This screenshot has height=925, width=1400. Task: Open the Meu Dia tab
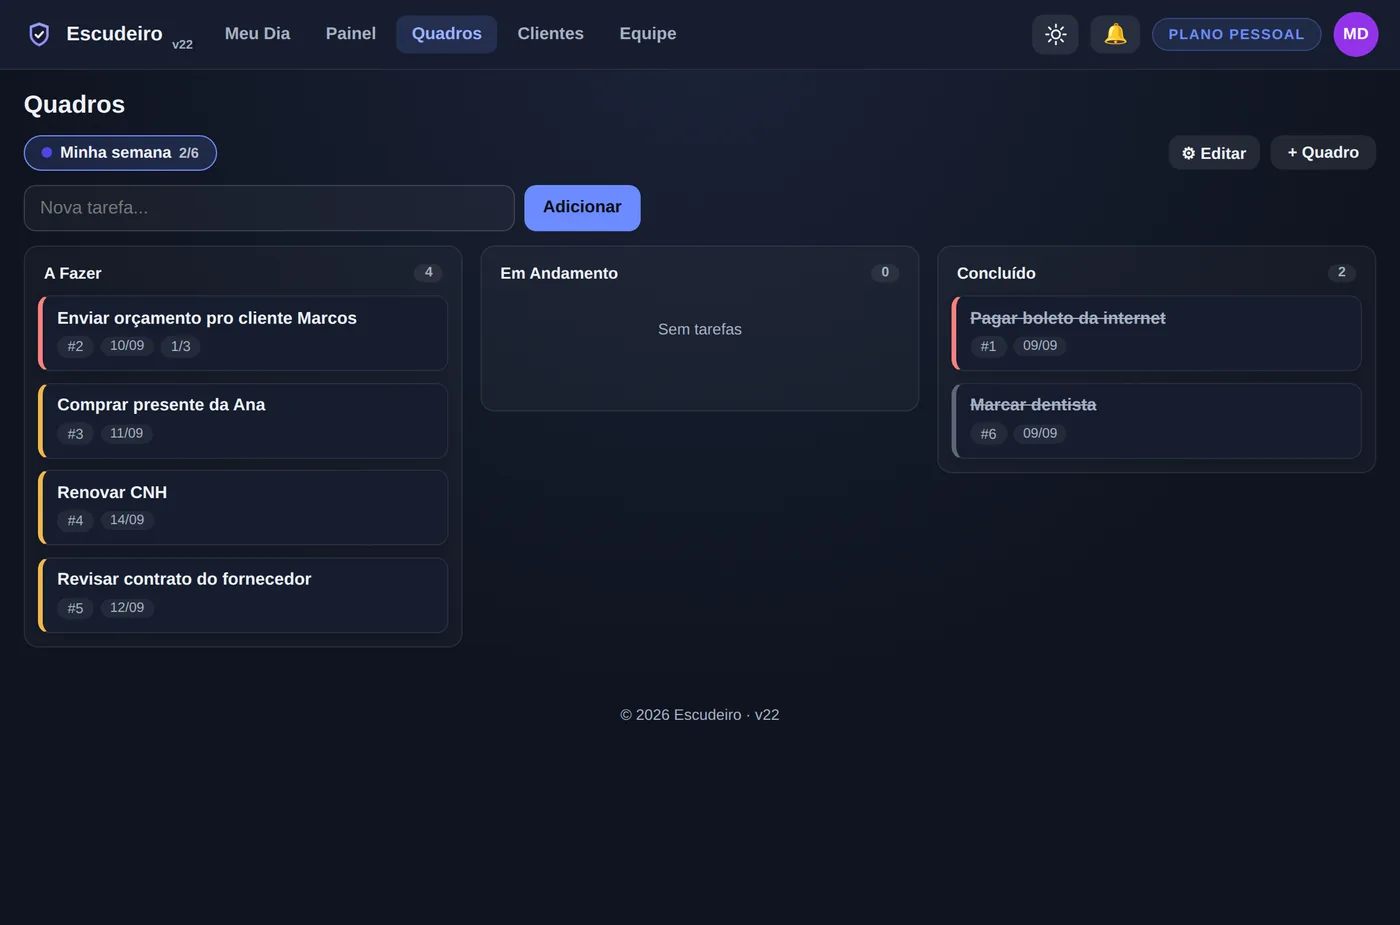pos(257,34)
